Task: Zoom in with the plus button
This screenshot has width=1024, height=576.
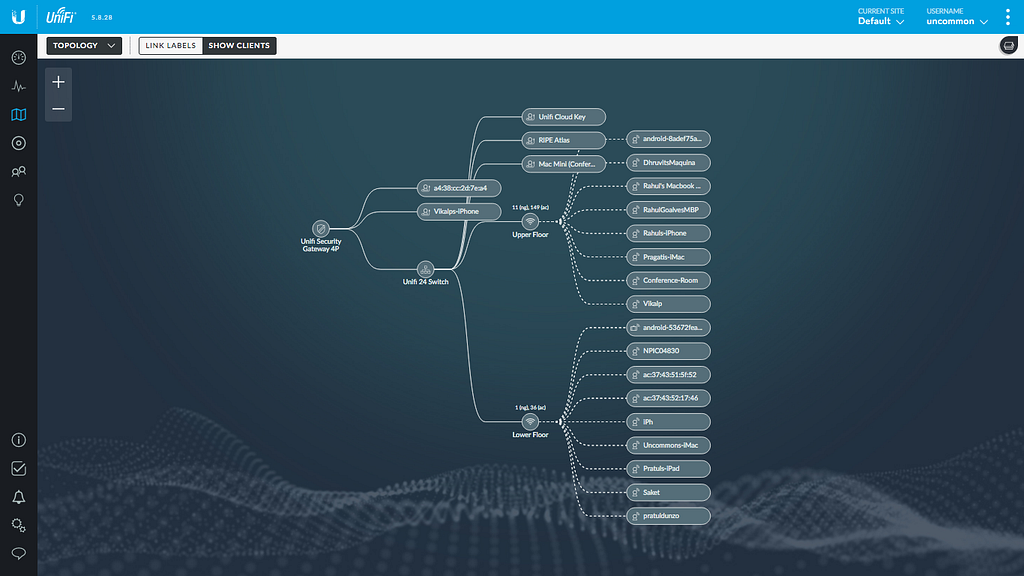Action: [x=58, y=82]
